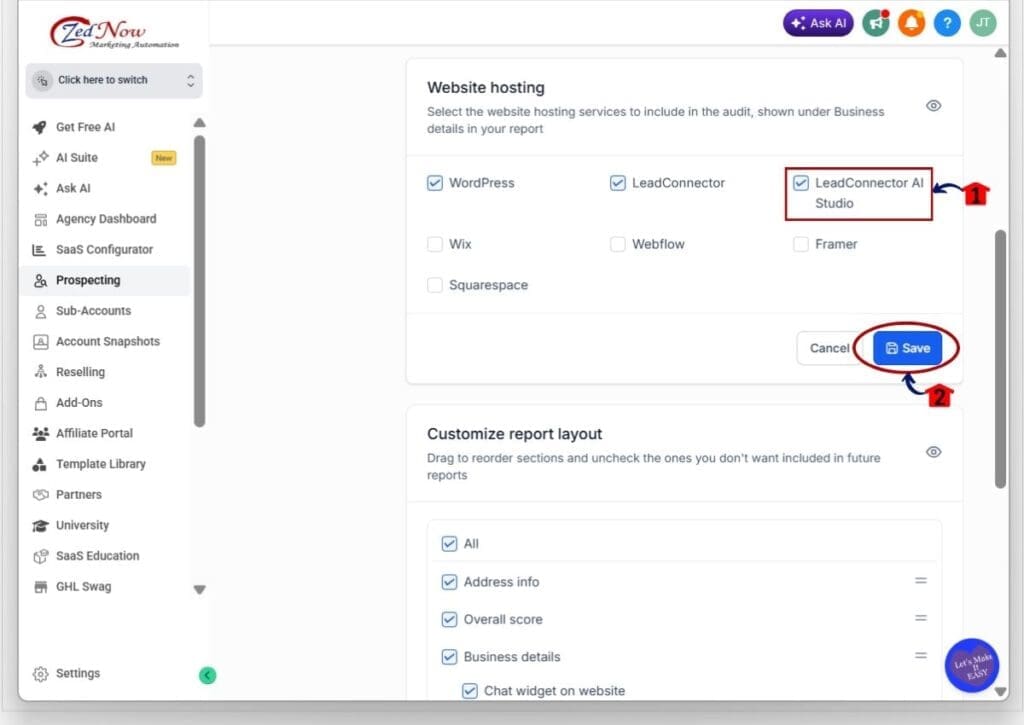Open the orange notifications bell
The width and height of the screenshot is (1024, 725).
pyautogui.click(x=911, y=24)
